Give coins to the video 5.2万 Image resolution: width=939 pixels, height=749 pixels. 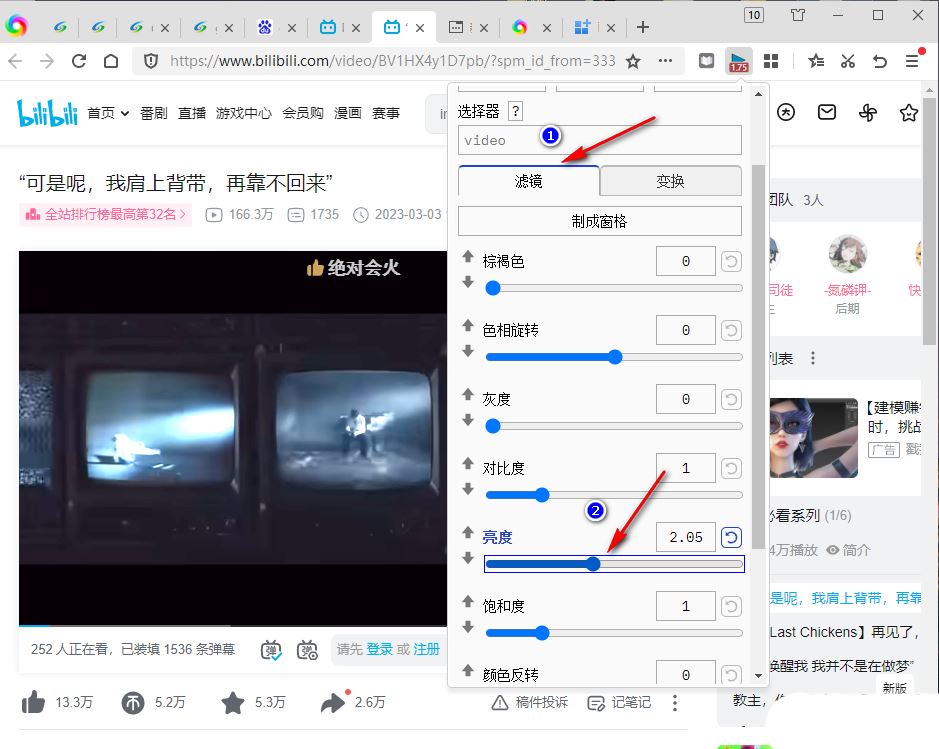coord(133,702)
